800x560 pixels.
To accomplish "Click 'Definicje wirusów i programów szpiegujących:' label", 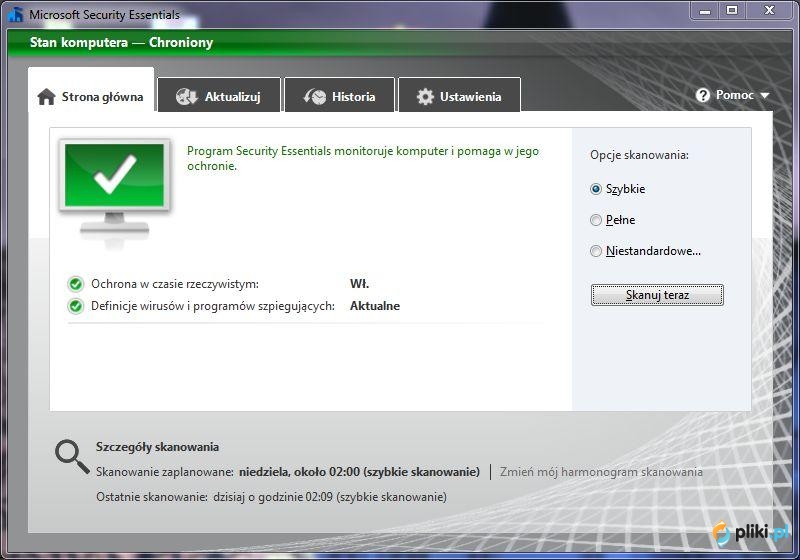I will pyautogui.click(x=213, y=306).
